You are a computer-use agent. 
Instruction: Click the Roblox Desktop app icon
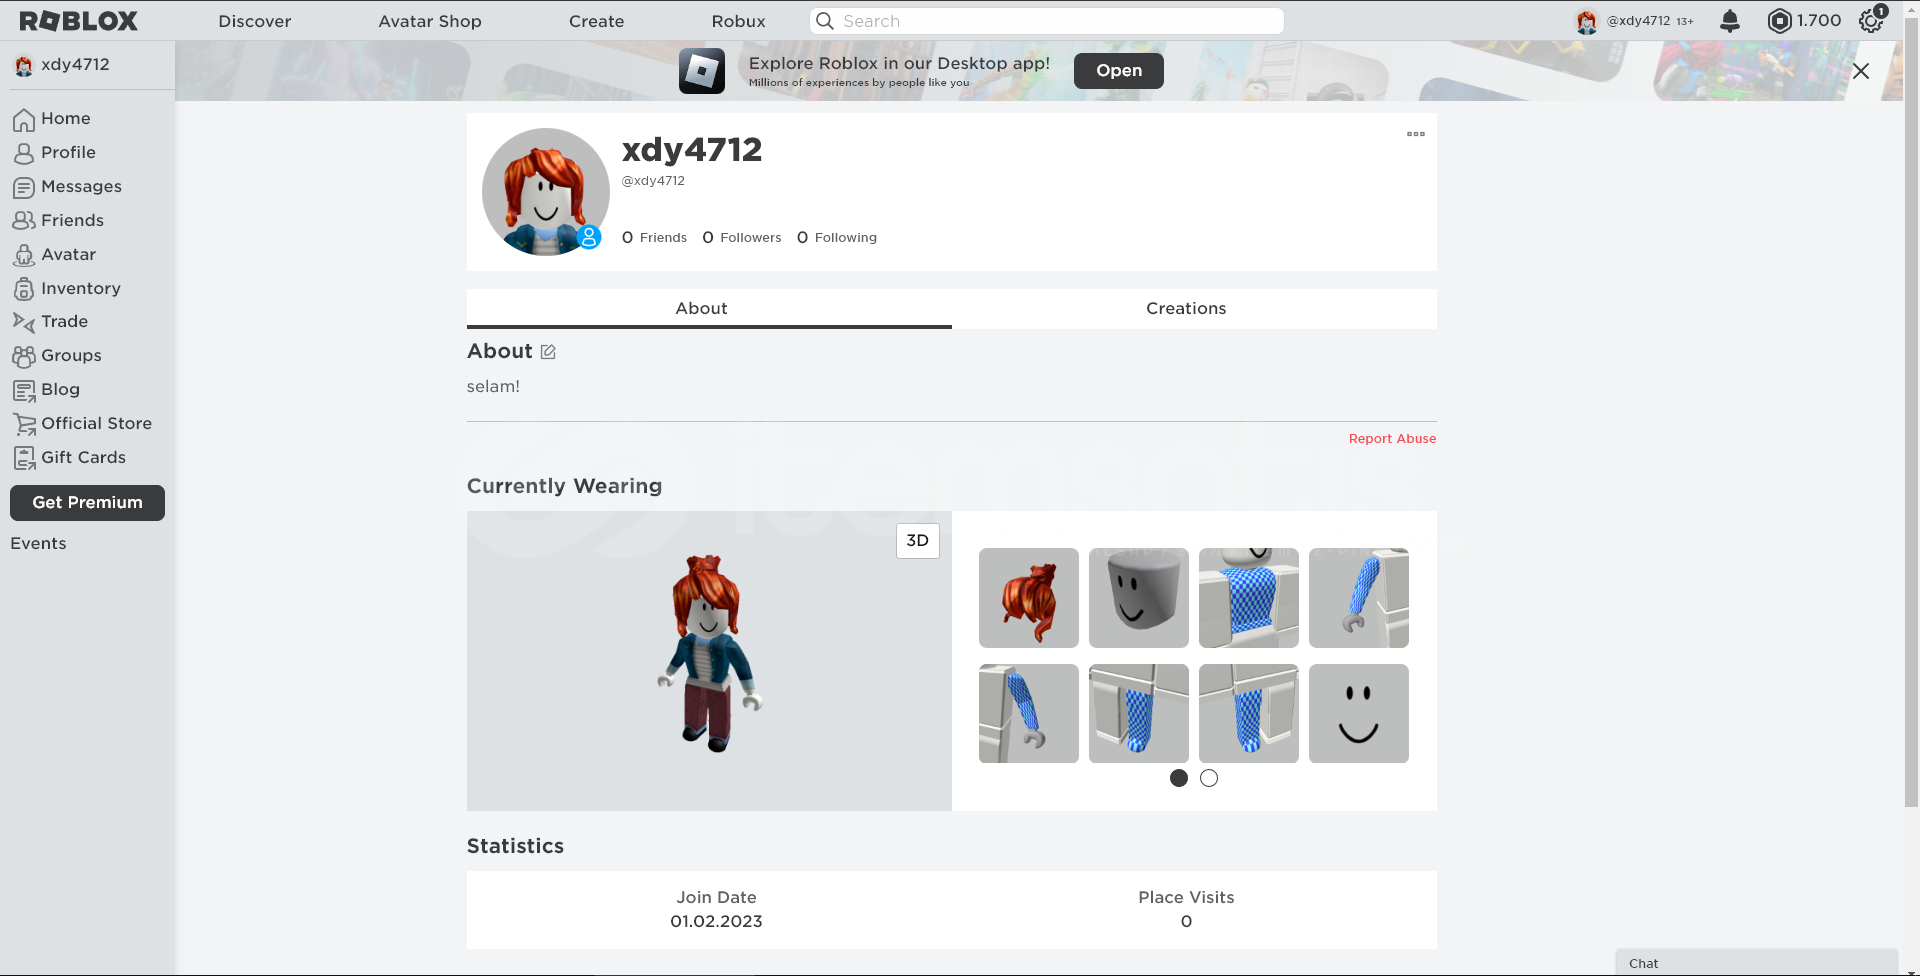(702, 71)
